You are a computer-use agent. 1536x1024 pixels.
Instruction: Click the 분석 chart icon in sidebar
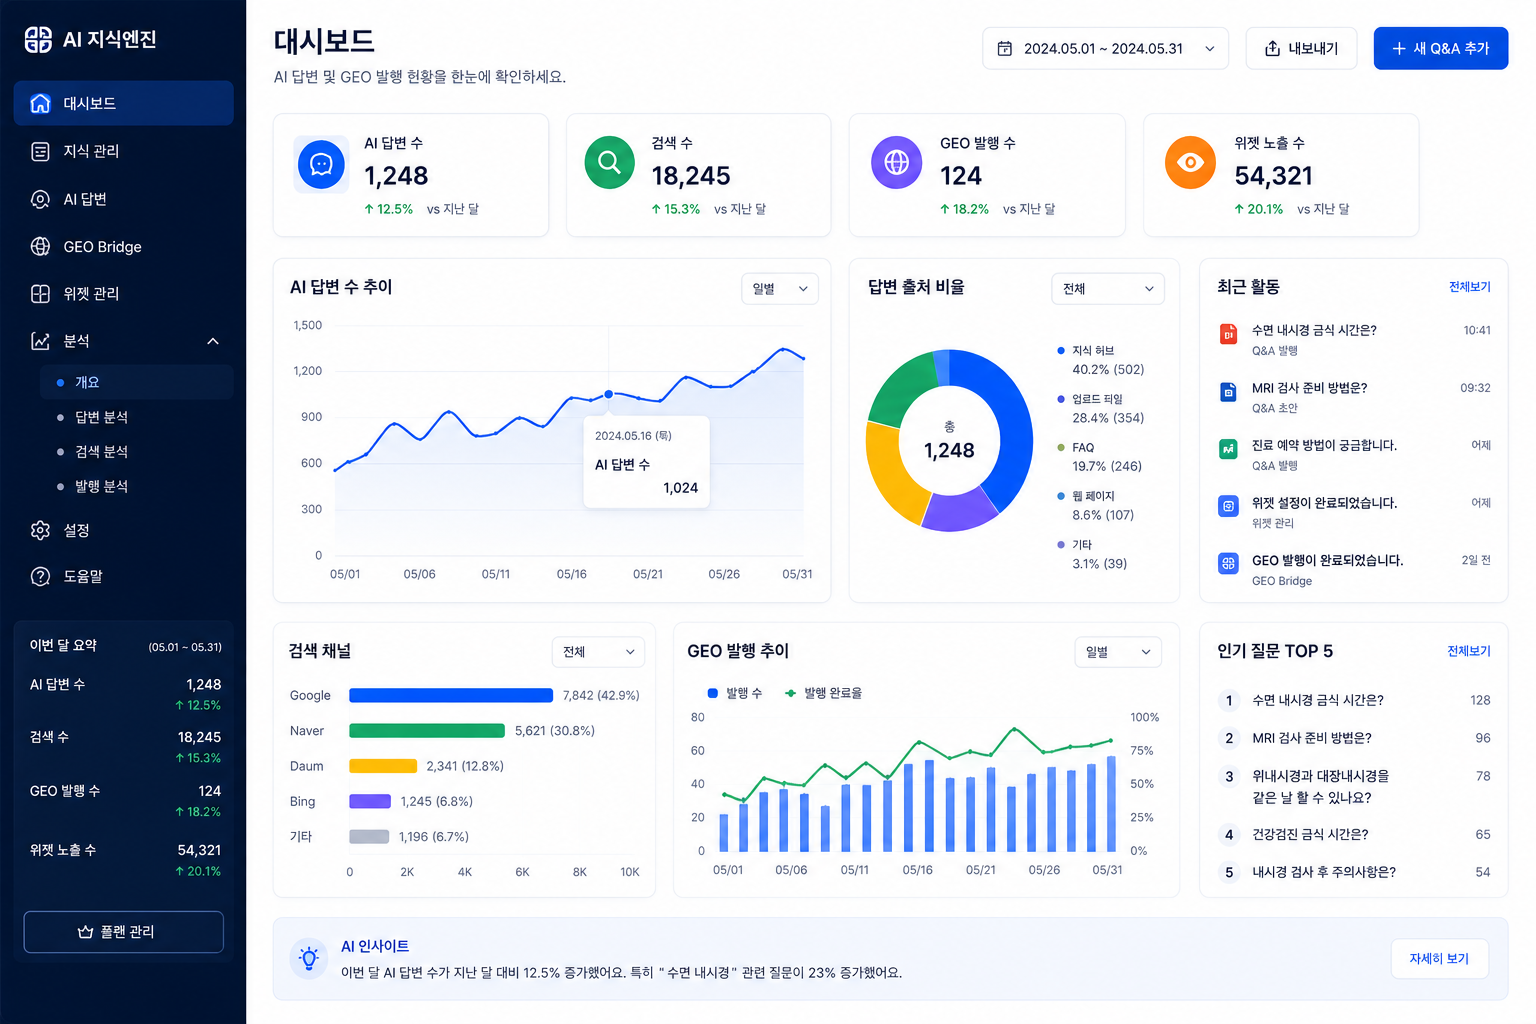40,341
